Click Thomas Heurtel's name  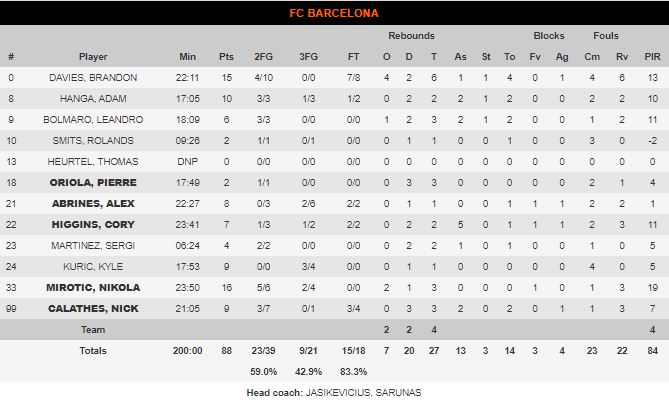pos(93,161)
